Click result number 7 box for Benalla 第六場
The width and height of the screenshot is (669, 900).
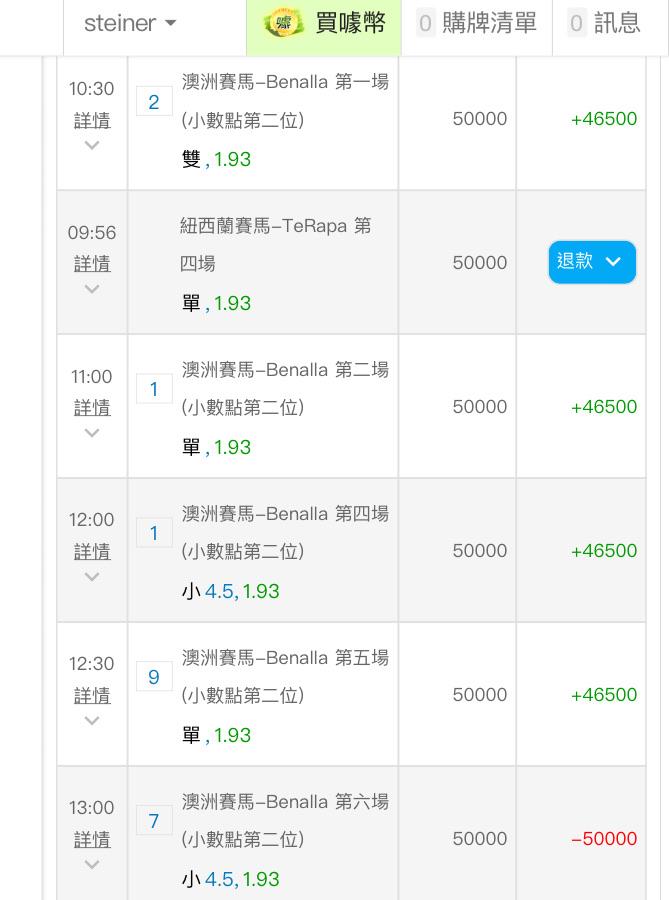click(154, 821)
